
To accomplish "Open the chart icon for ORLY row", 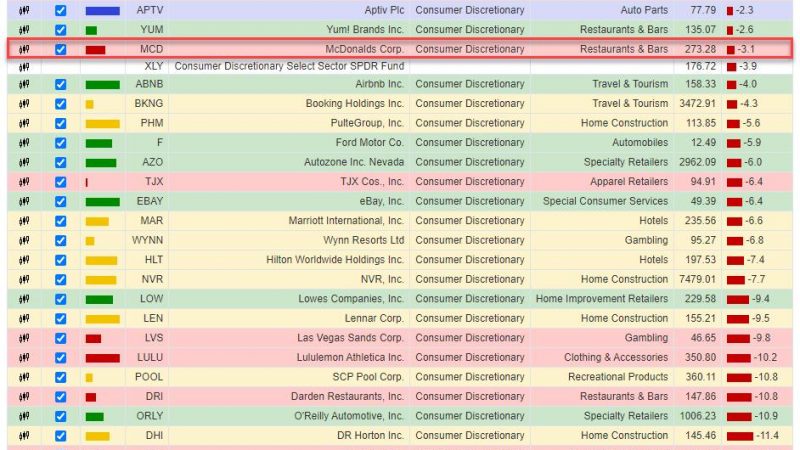I will pyautogui.click(x=24, y=416).
